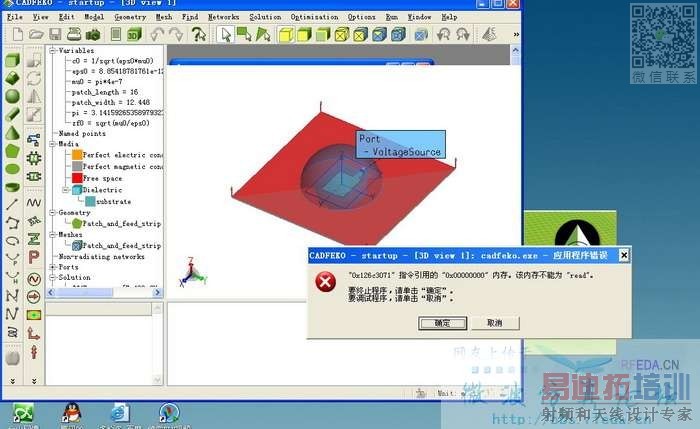This screenshot has width=700, height=429.
Task: Open the QQ penguin desktop shortcut
Action: pyautogui.click(x=72, y=413)
